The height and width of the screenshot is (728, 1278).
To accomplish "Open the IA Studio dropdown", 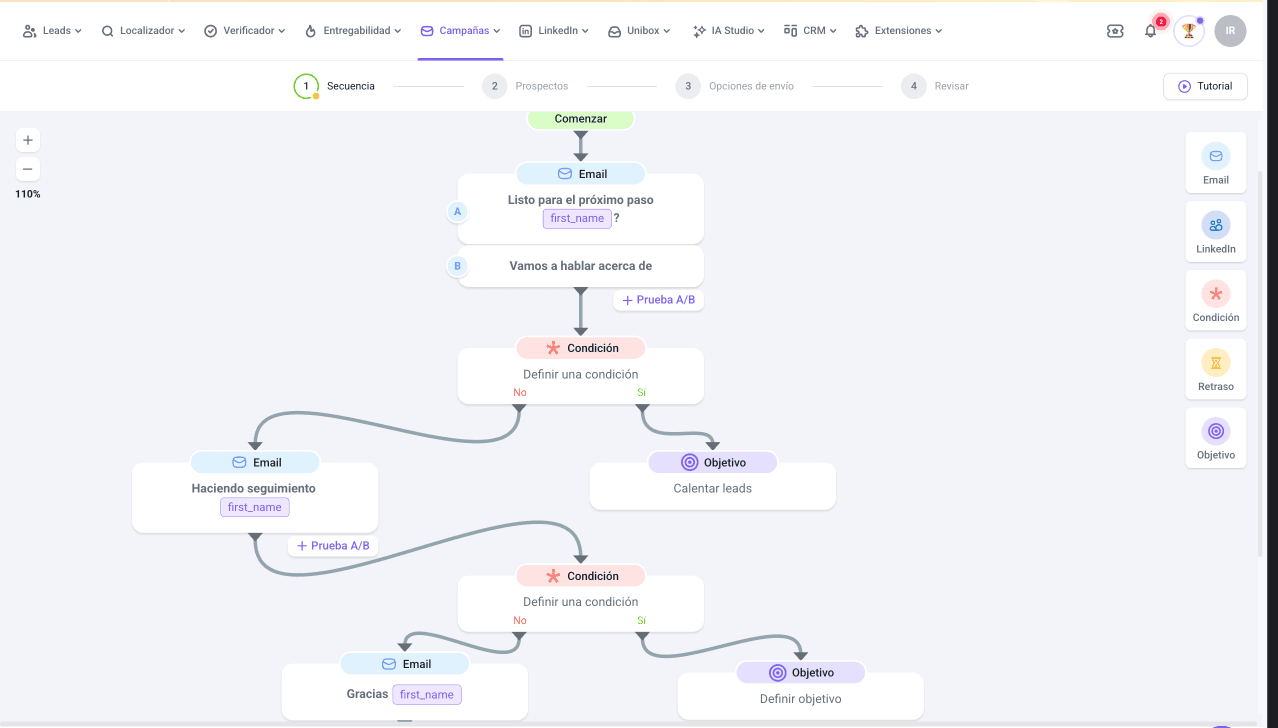I will click(728, 31).
